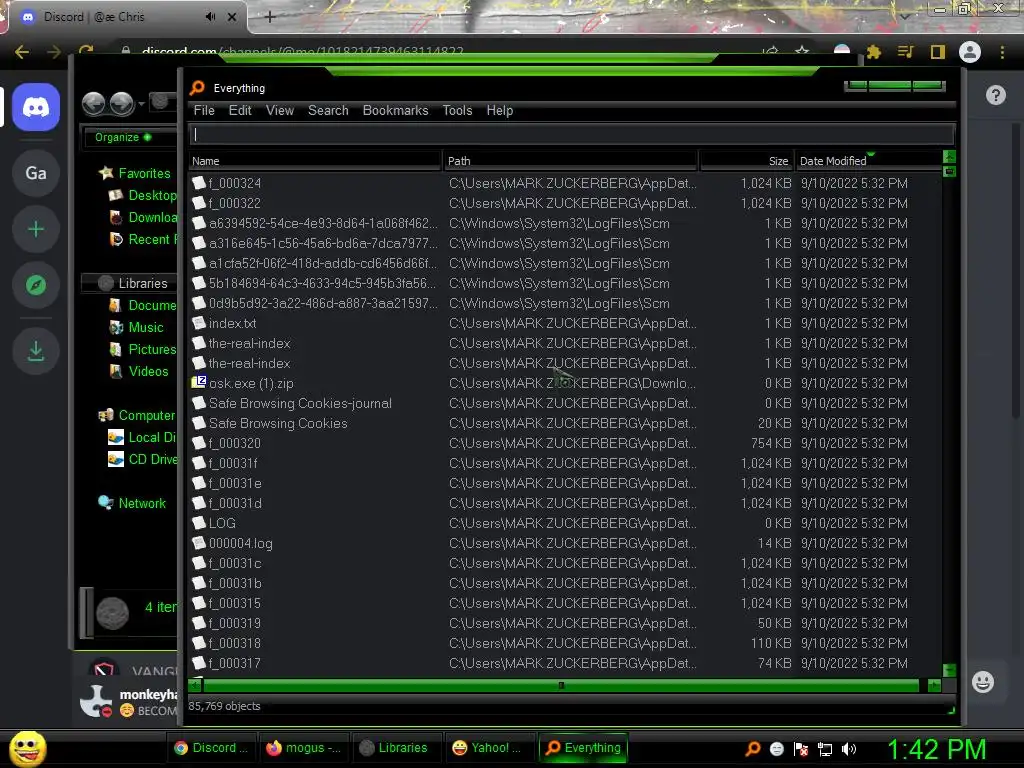Viewport: 1024px width, 768px height.
Task: Select LOG file row in results
Action: 565,523
